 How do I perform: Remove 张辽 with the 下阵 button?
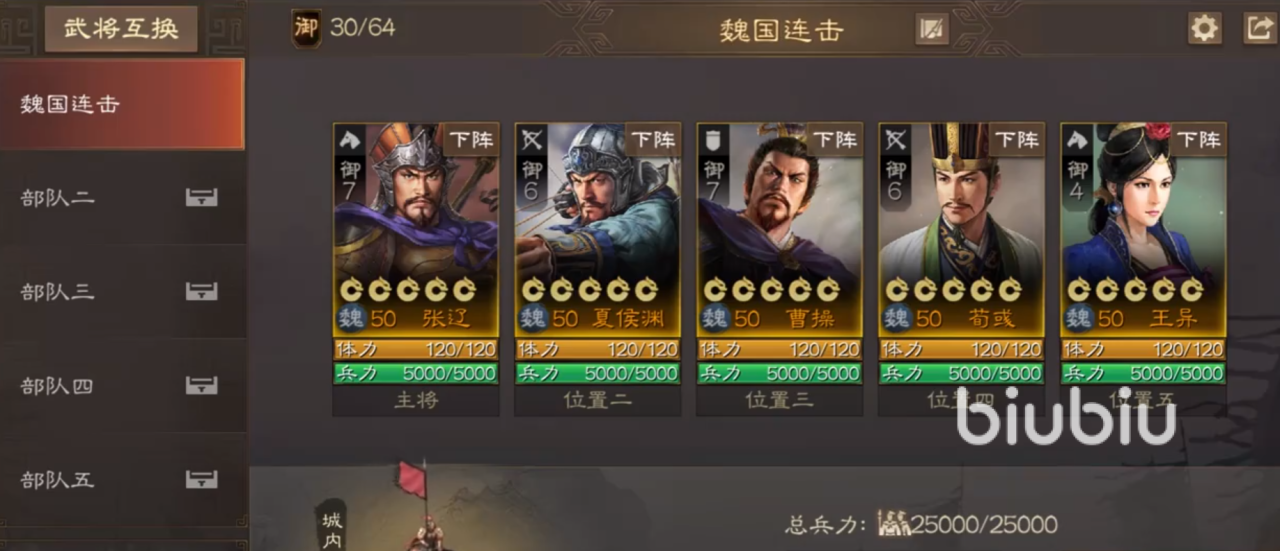point(471,140)
